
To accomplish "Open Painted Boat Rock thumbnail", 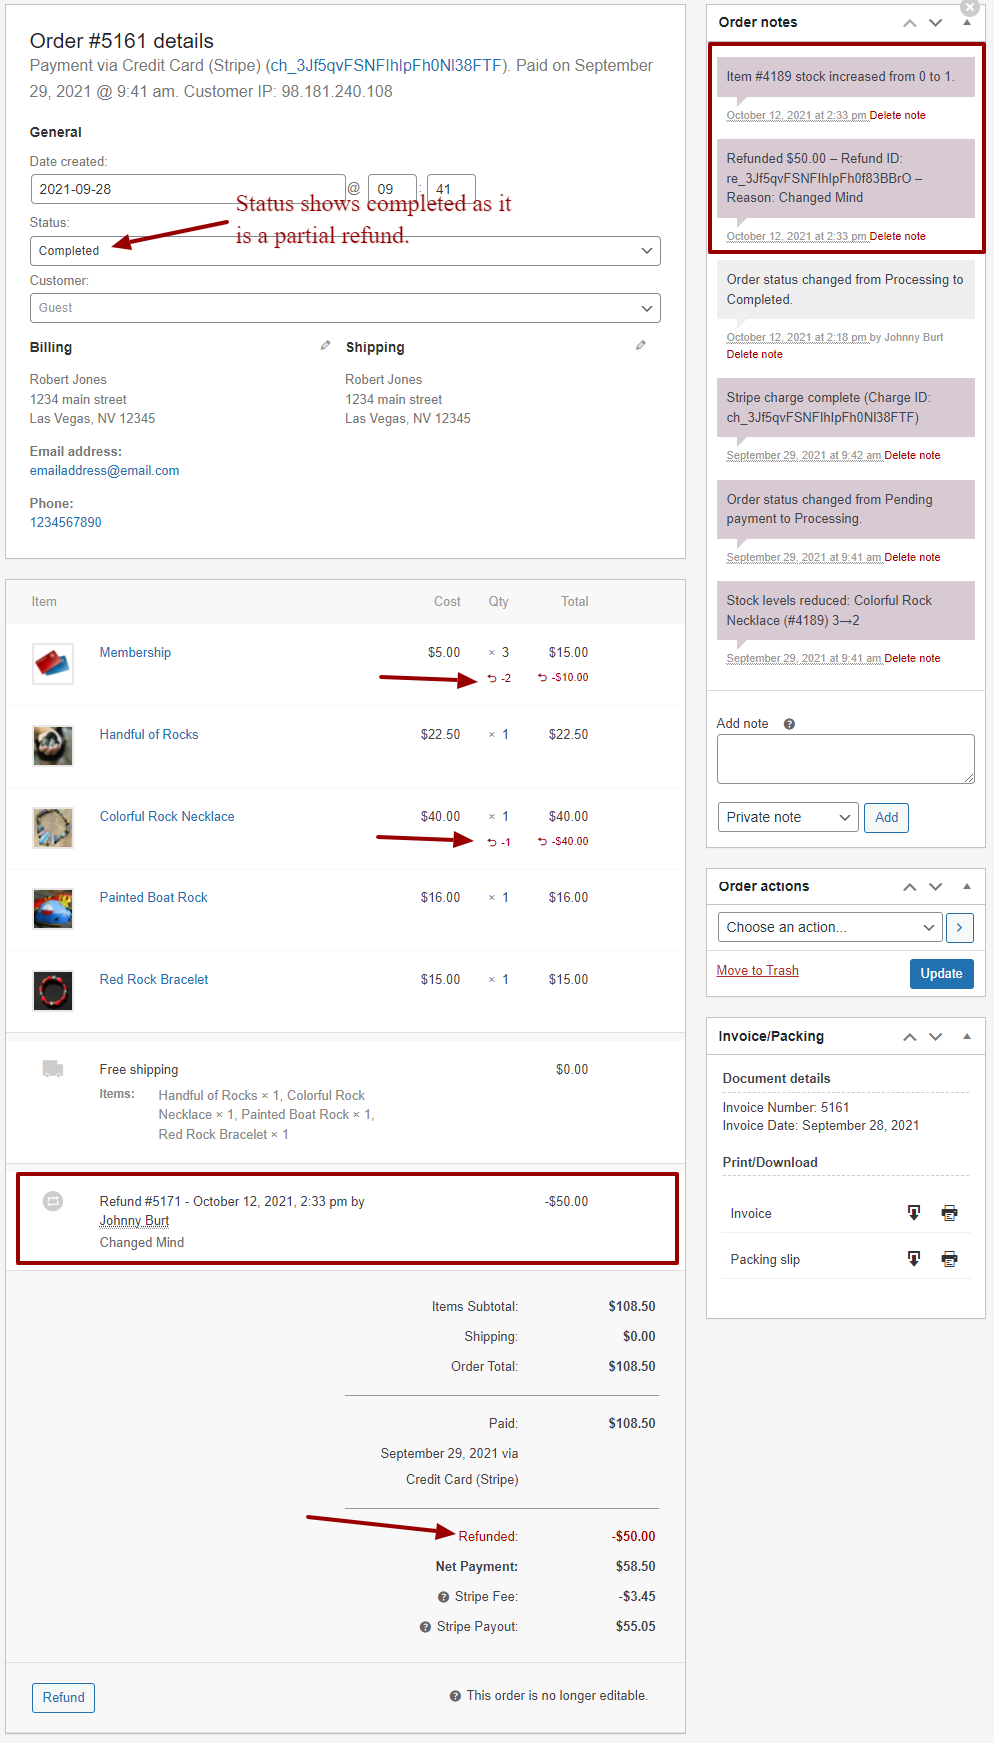I will [53, 909].
